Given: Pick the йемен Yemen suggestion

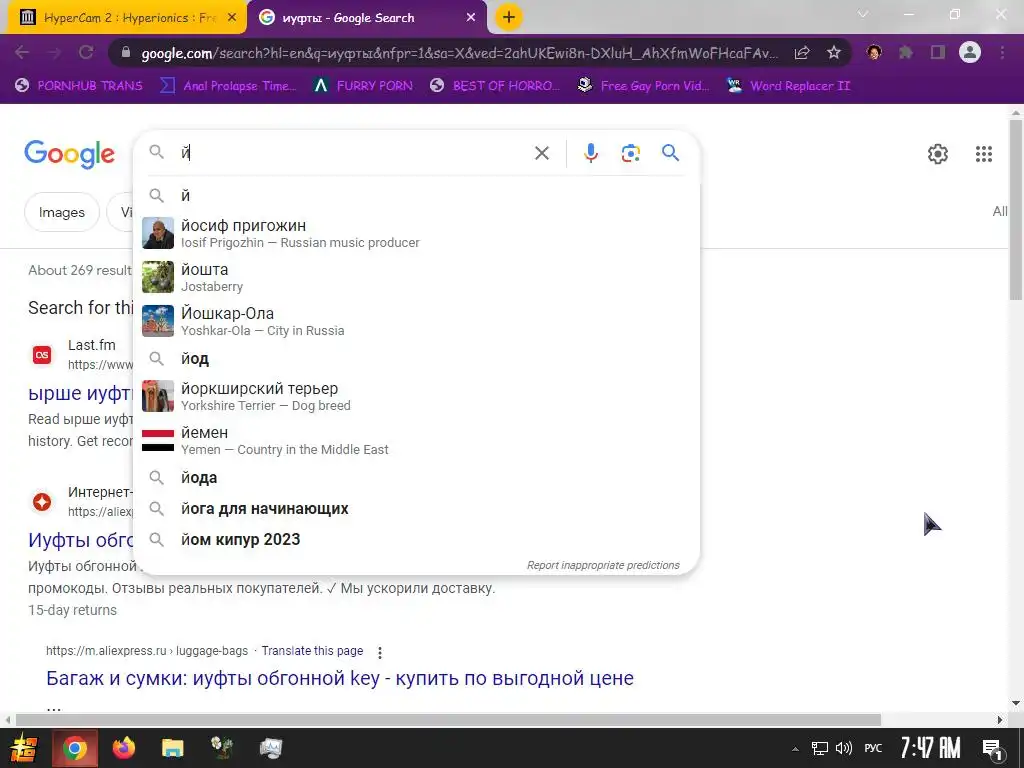Looking at the screenshot, I should (x=416, y=440).
